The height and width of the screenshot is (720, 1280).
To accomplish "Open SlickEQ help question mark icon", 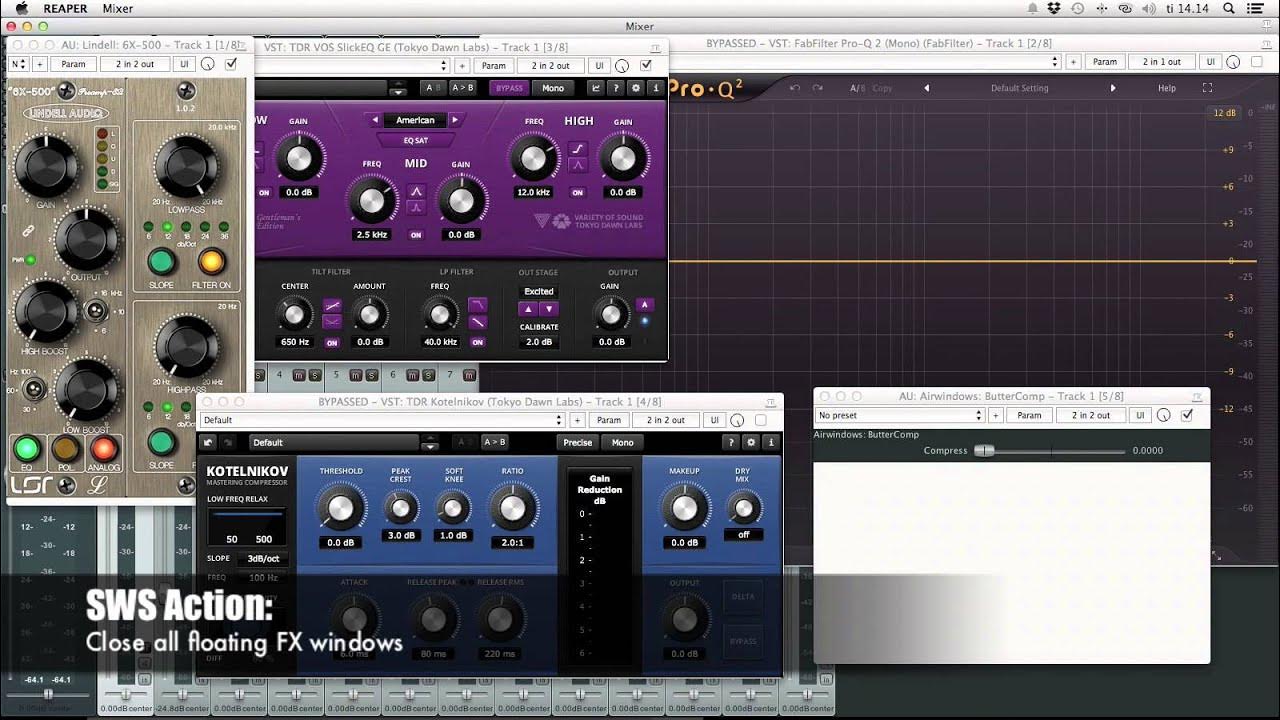I will point(616,88).
